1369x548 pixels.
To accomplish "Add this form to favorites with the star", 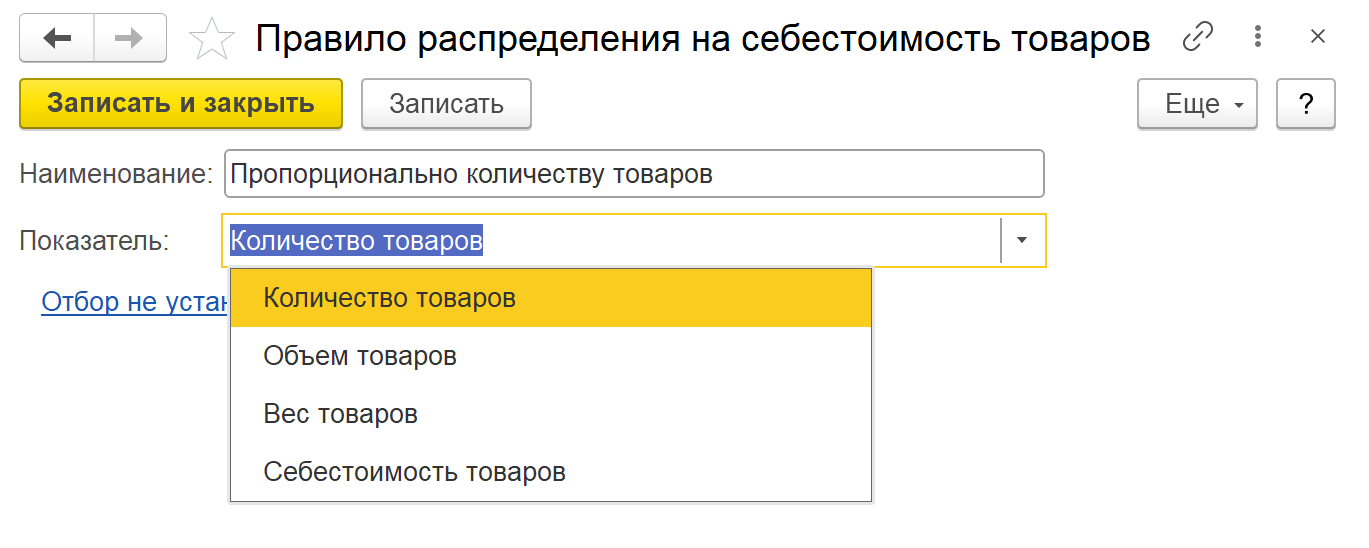I will point(211,40).
